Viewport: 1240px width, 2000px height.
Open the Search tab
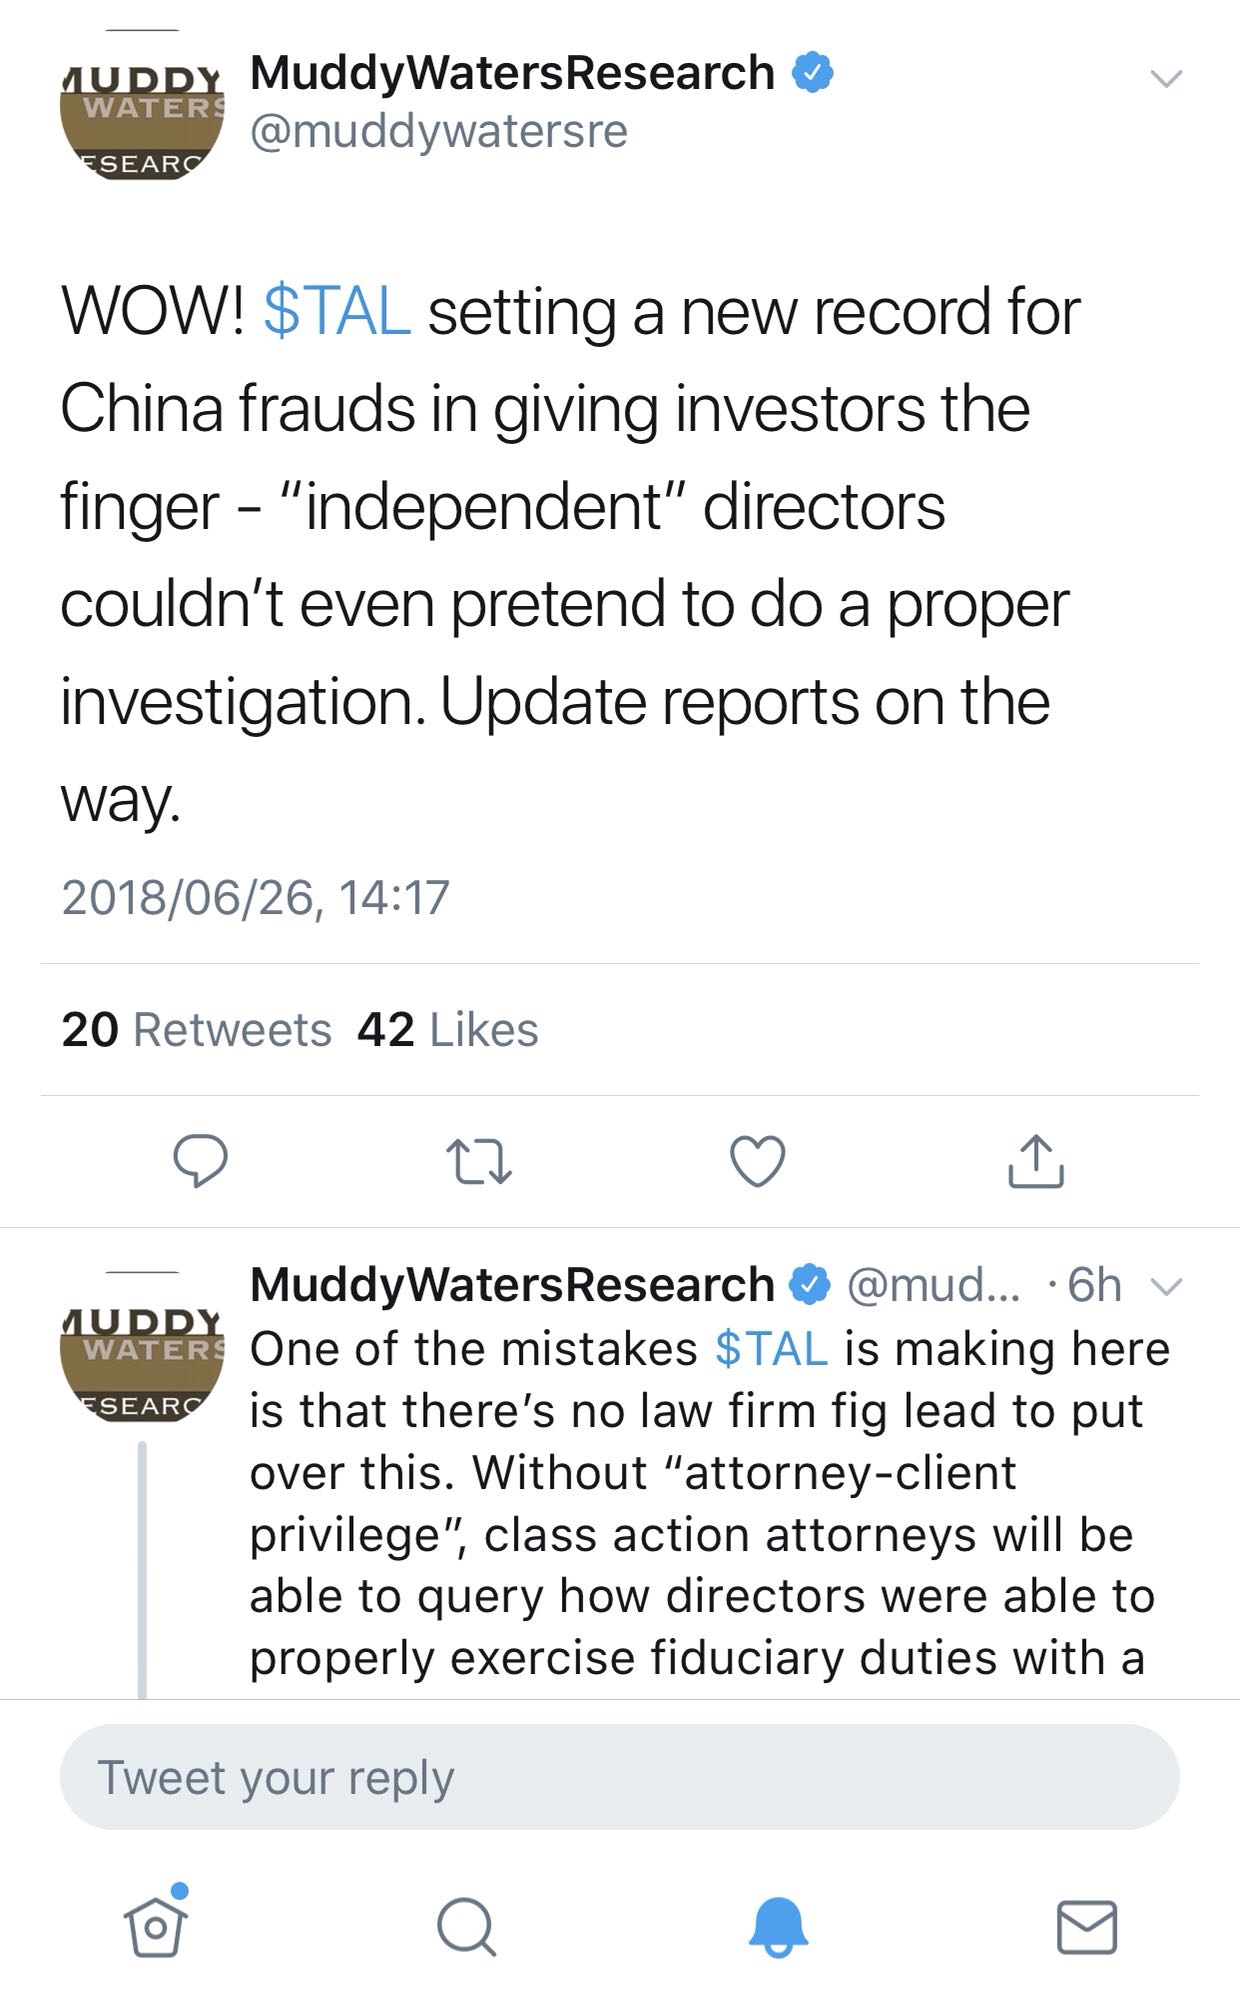(466, 1926)
